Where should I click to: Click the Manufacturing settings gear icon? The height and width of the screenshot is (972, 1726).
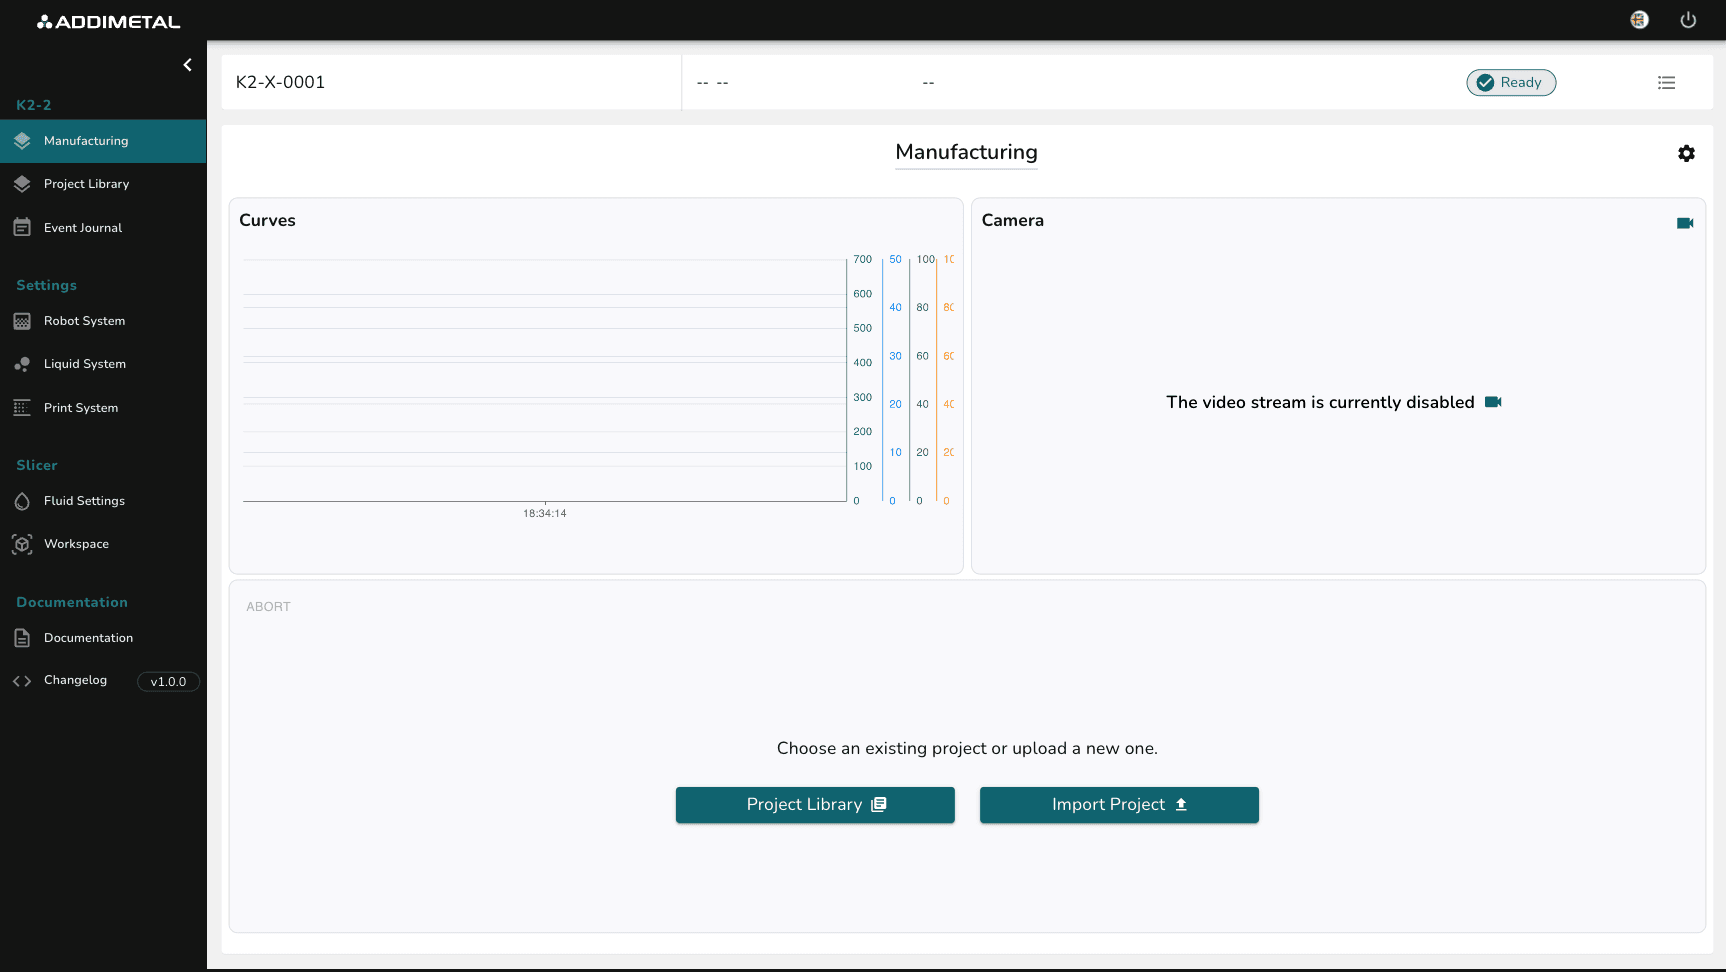pyautogui.click(x=1686, y=153)
